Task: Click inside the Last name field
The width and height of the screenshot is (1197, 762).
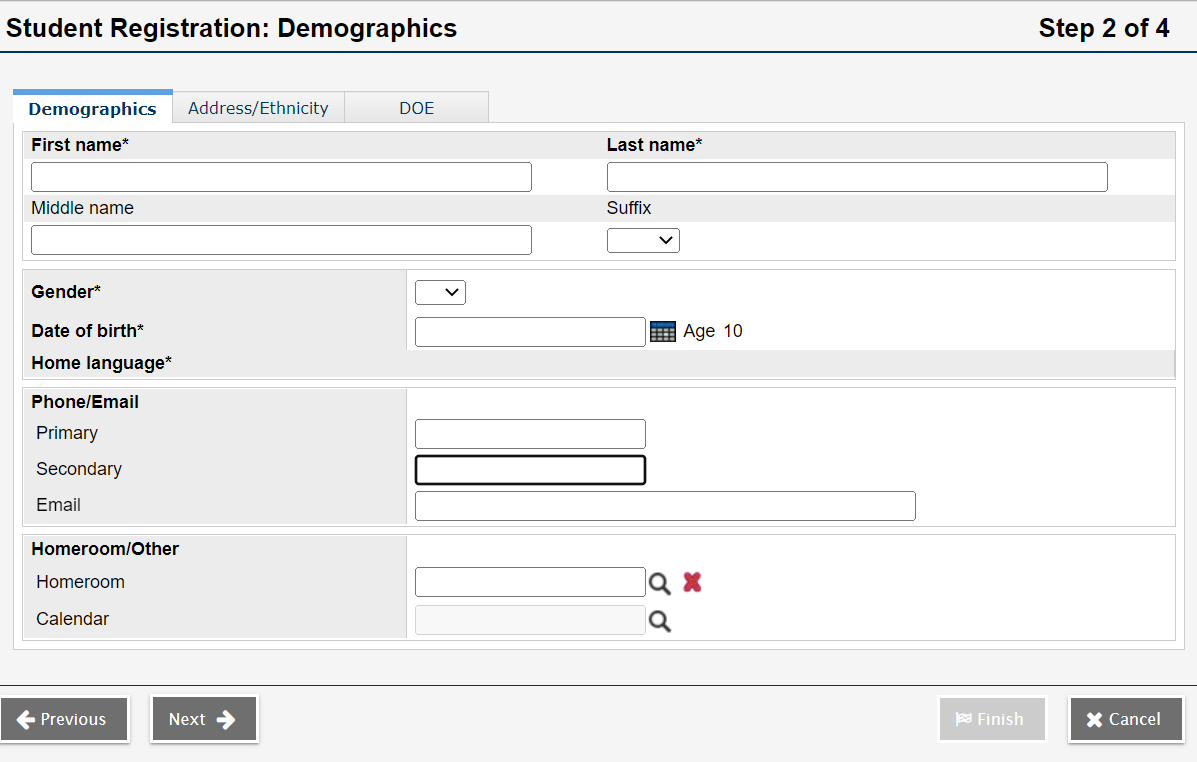Action: pos(857,176)
